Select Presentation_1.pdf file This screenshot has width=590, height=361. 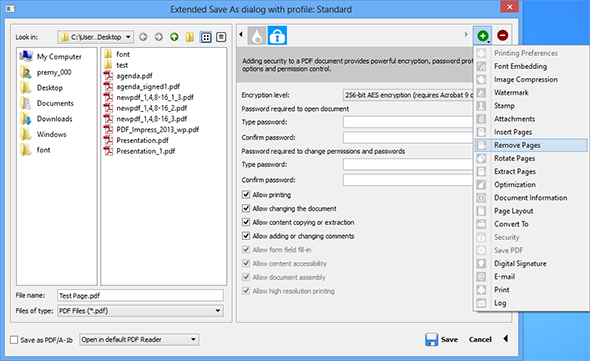pos(140,151)
